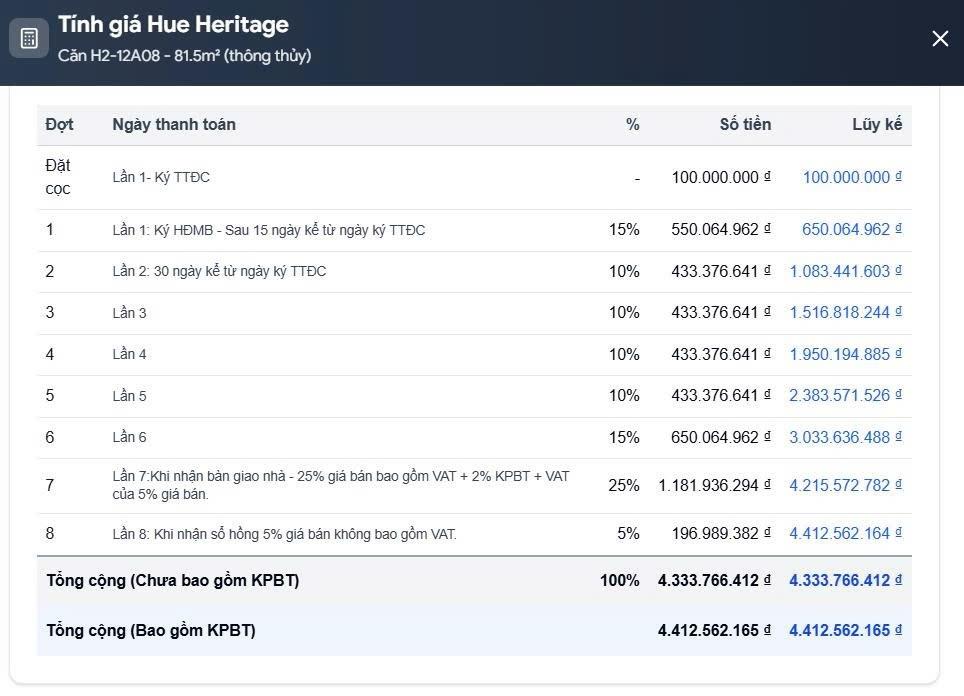964x696 pixels.
Task: Select the 'Lần 1- Ký TTĐC' deposit row
Action: point(161,177)
